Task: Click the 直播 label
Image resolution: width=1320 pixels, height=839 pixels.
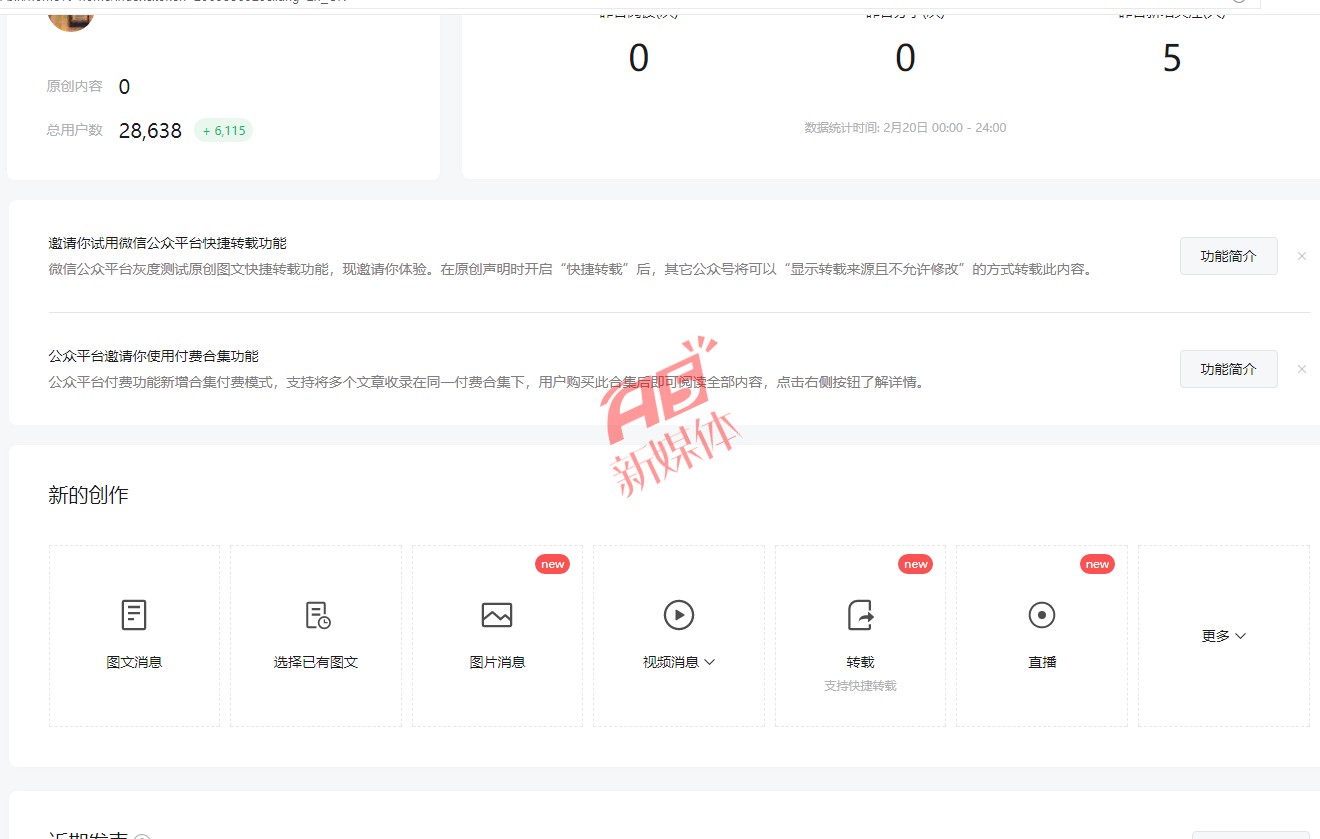Action: 1042,662
